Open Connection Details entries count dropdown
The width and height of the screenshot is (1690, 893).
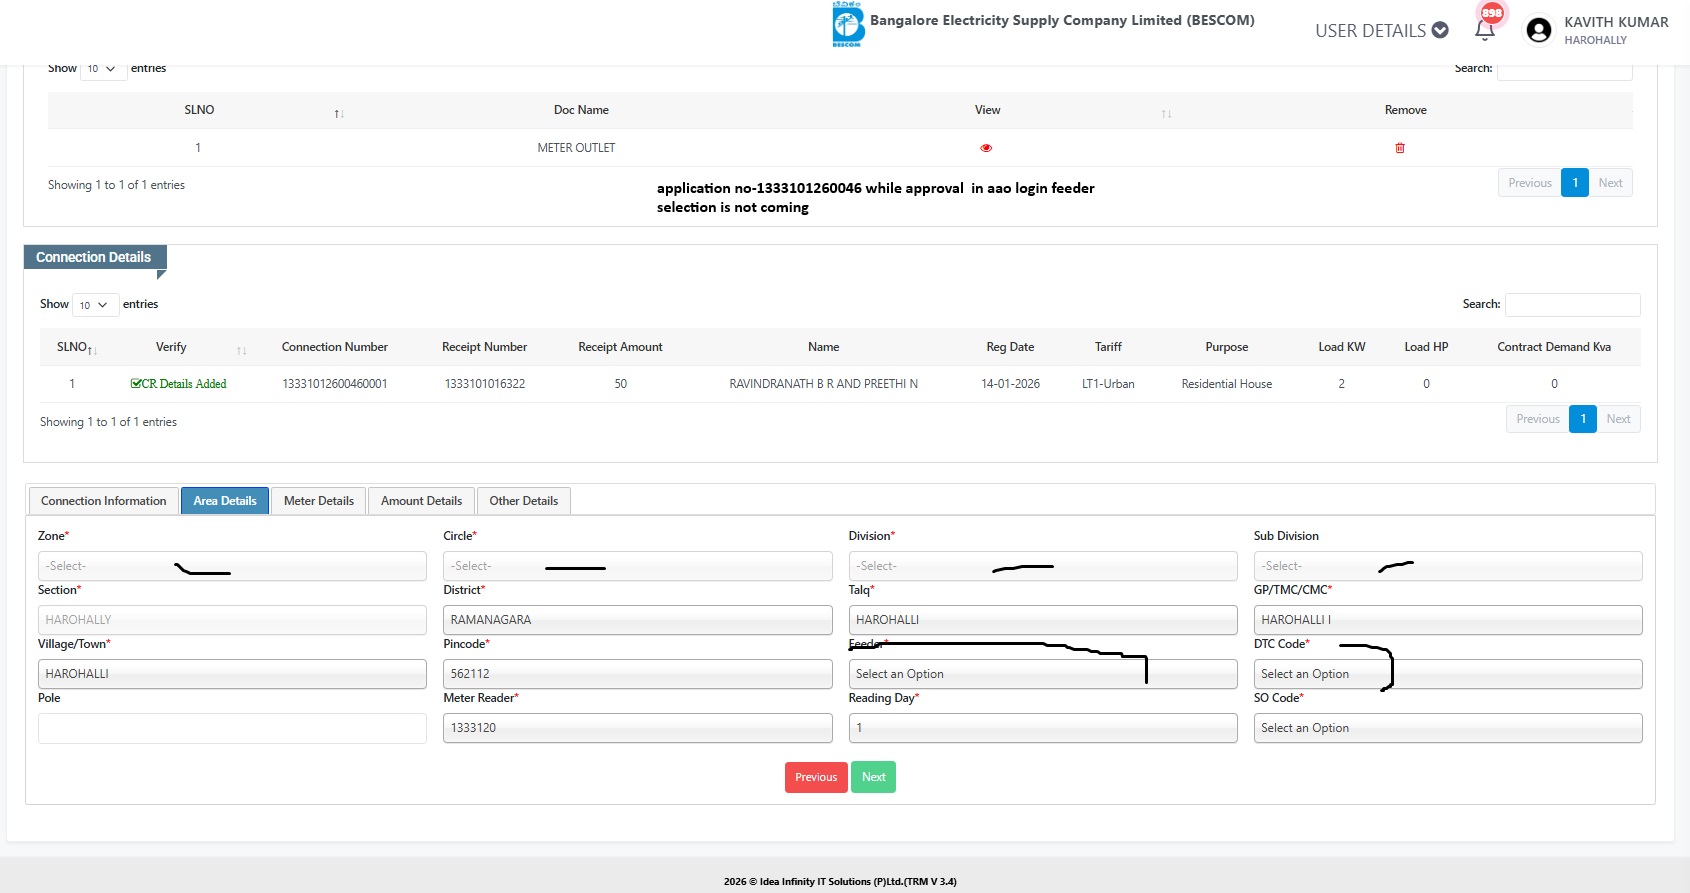point(93,305)
